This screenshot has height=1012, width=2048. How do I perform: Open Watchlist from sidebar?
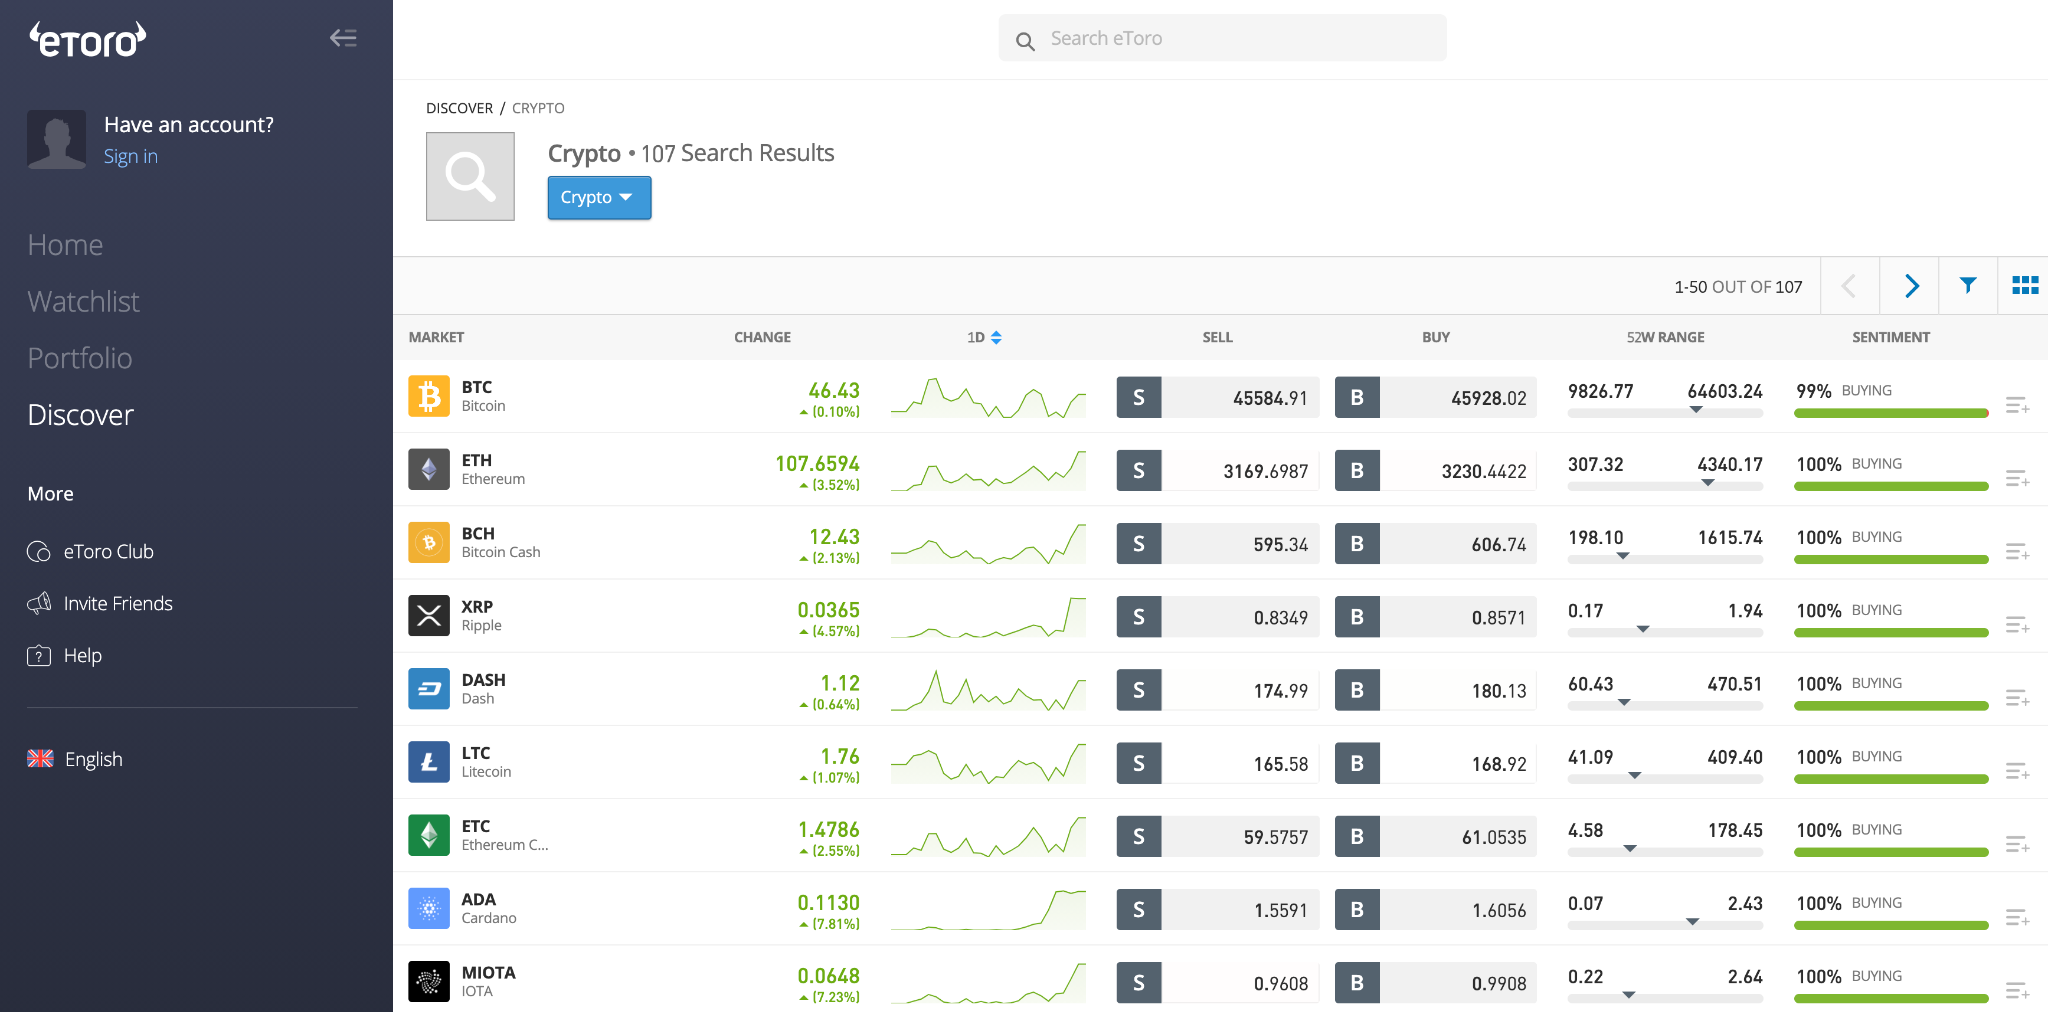tap(83, 301)
